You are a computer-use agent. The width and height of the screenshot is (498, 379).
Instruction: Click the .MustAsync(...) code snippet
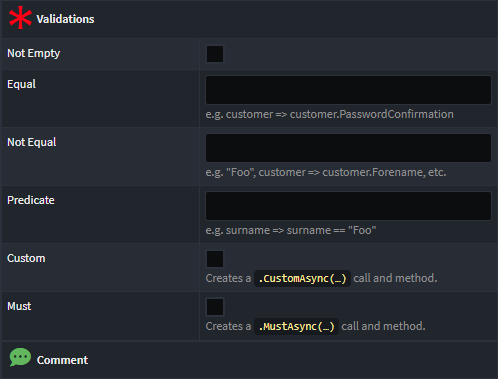point(296,326)
